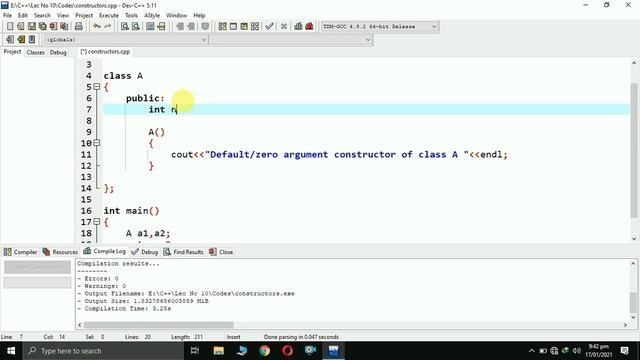640x360 pixels.
Task: Click the taskbar 'Type here to search' box
Action: point(103,351)
